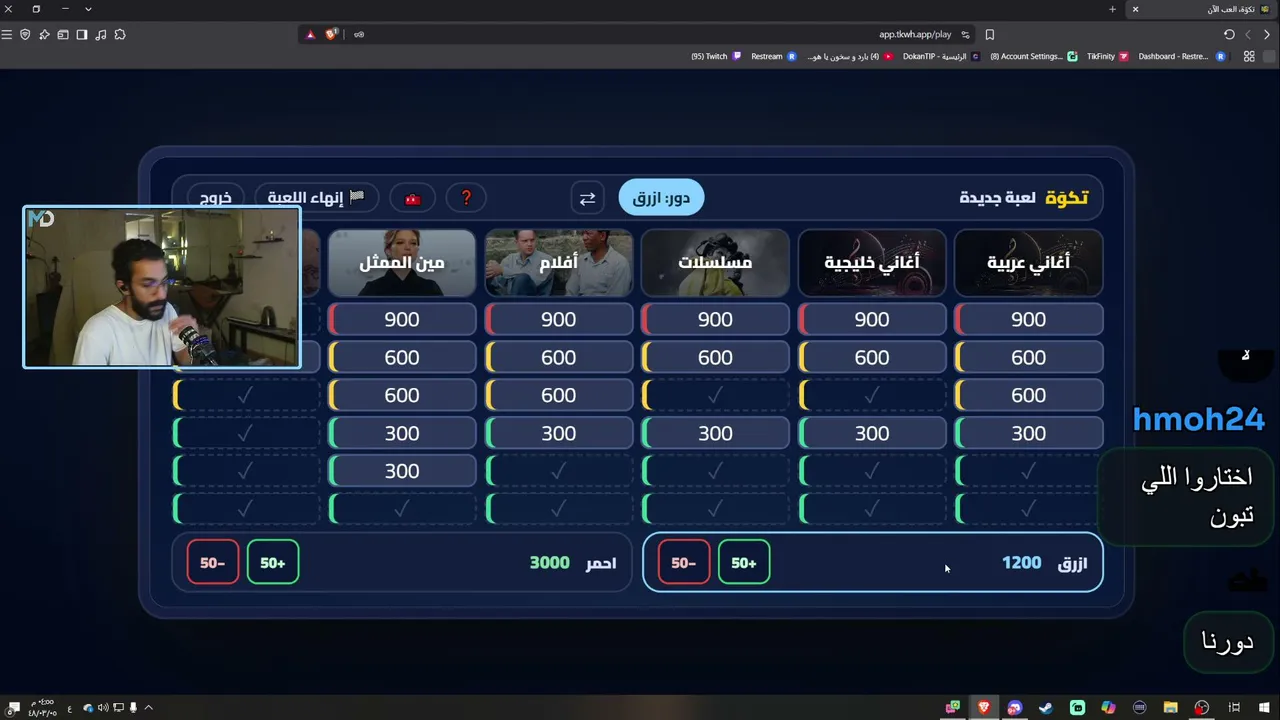The image size is (1280, 720).
Task: Add 50 points to ازرق team
Action: tap(743, 563)
